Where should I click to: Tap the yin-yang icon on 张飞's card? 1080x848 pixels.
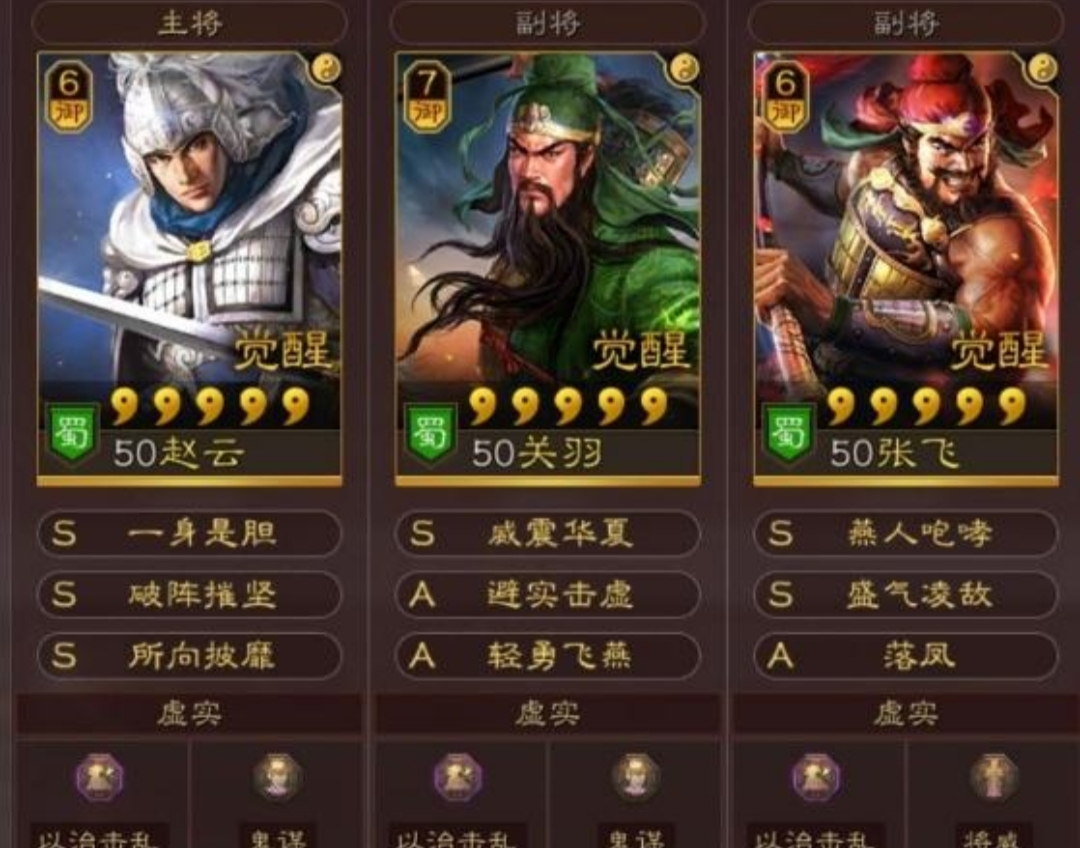coord(1043,69)
